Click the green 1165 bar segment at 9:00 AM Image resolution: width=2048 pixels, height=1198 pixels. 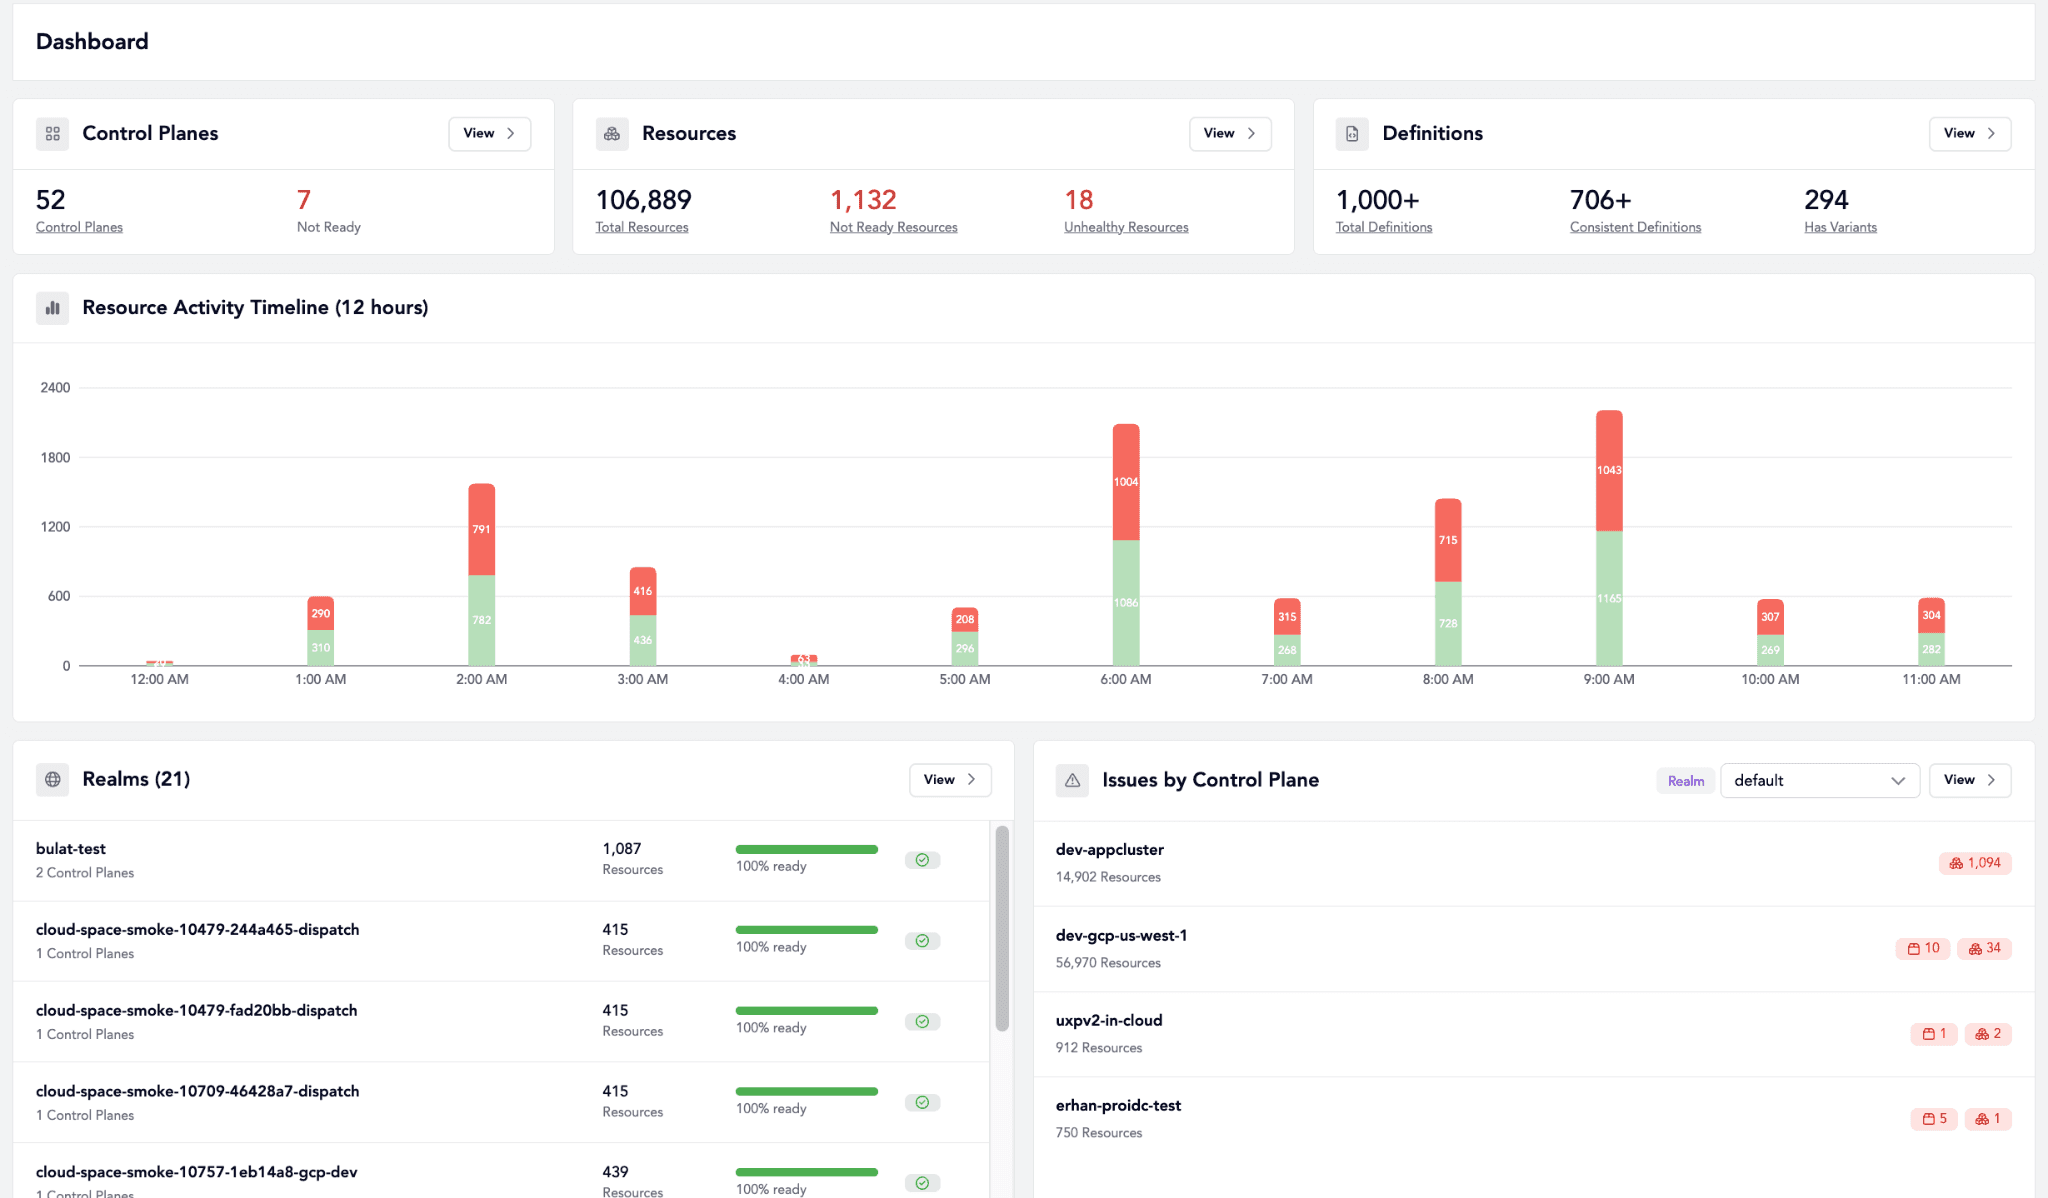coord(1609,598)
